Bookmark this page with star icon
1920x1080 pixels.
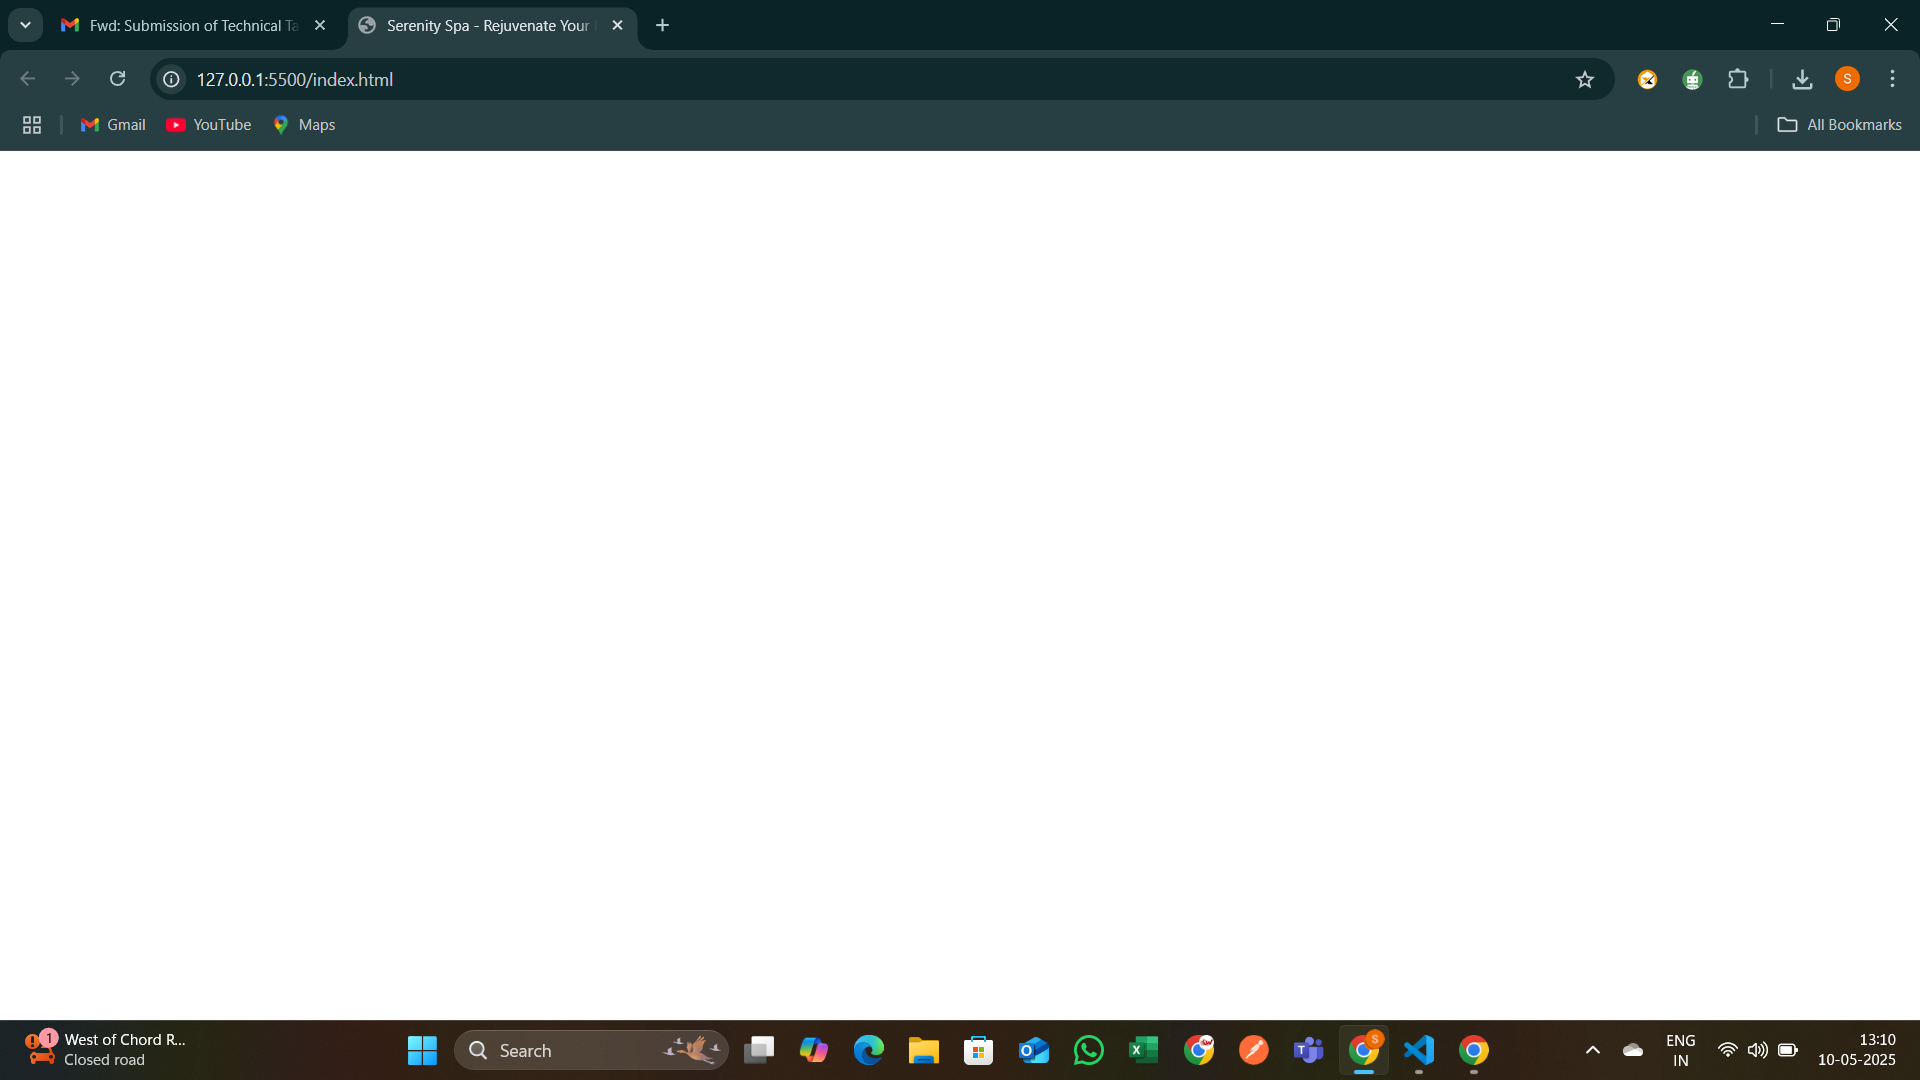(1584, 80)
